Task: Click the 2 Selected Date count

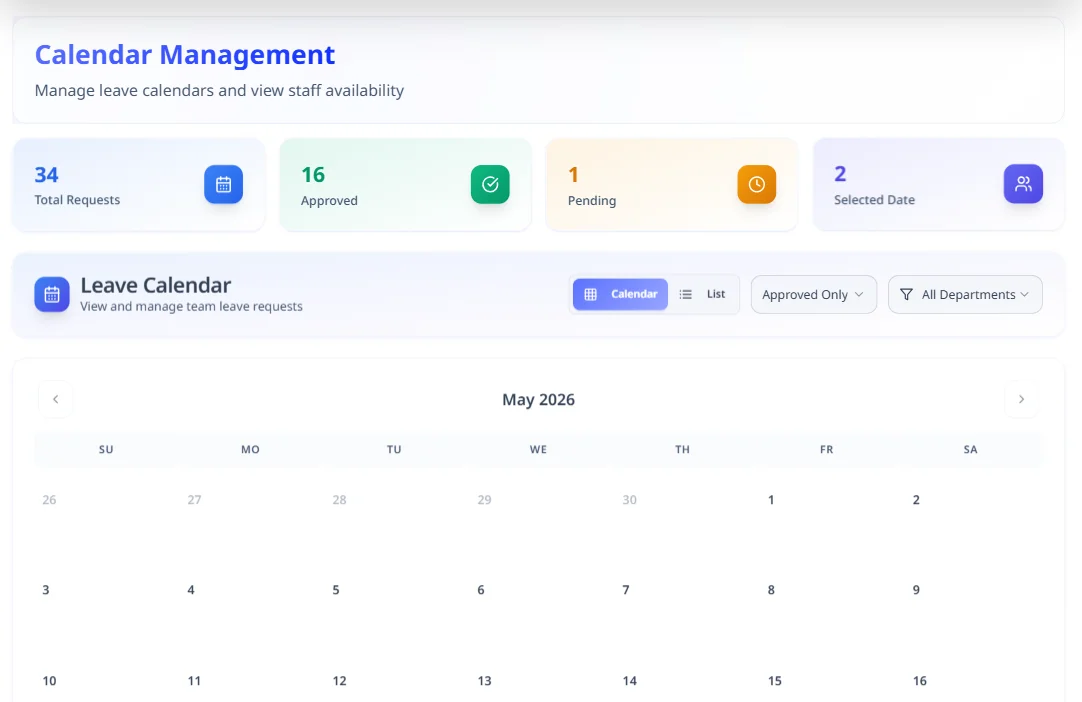Action: tap(840, 174)
